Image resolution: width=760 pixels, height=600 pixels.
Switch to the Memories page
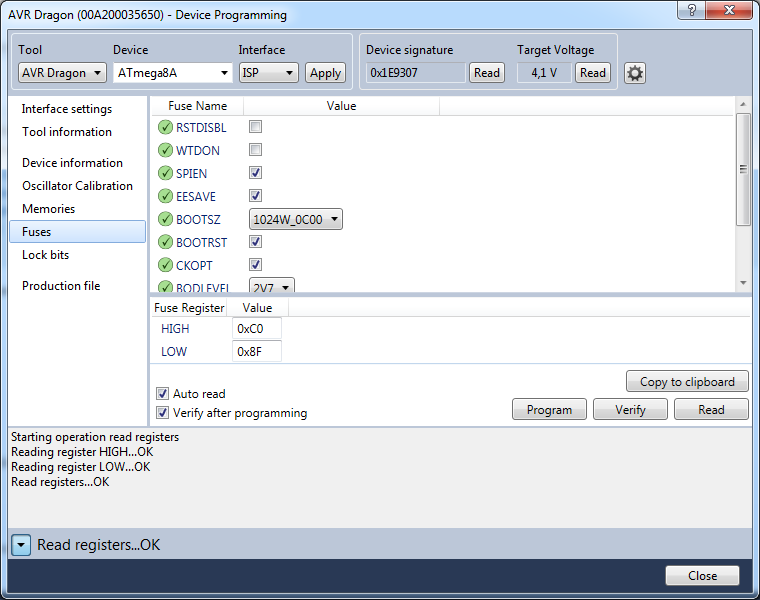point(48,209)
